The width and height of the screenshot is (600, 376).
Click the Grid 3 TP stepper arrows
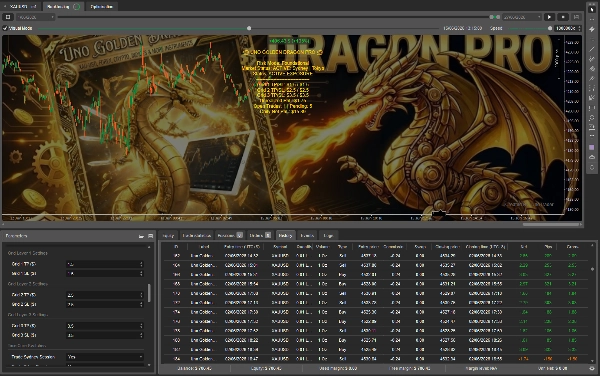tap(141, 326)
